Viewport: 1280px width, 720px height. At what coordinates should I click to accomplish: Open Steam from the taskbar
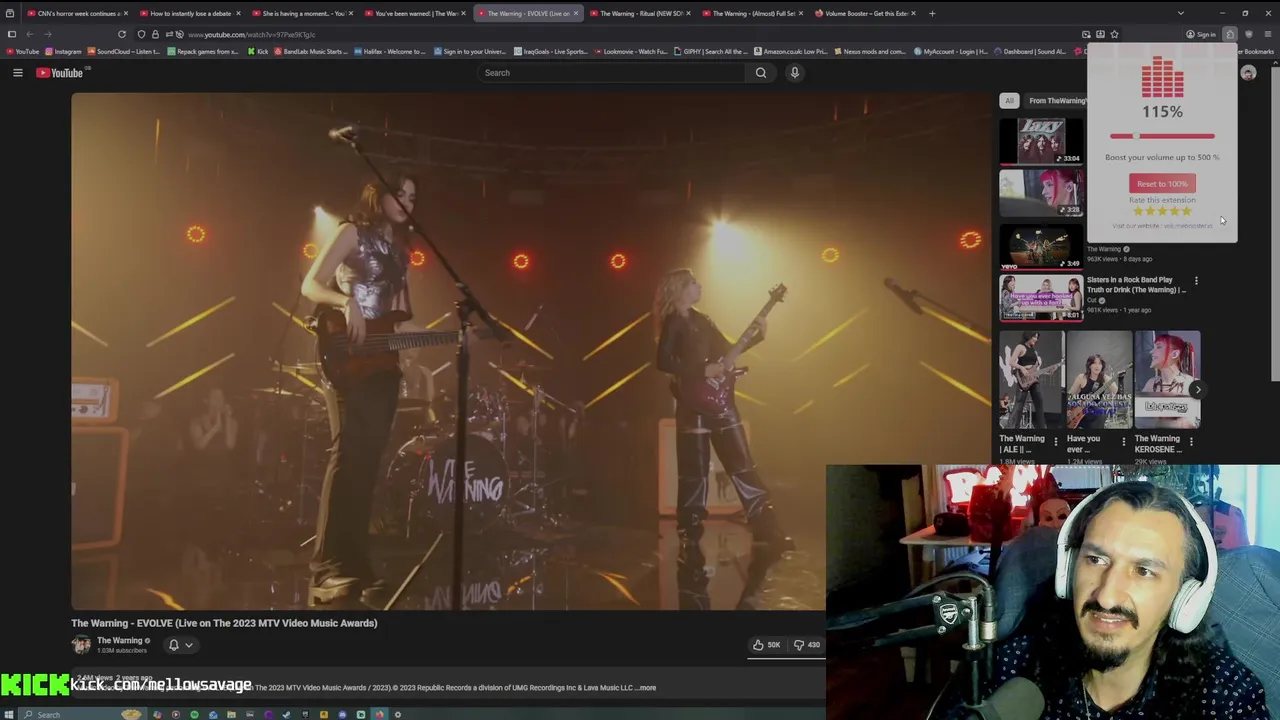(286, 714)
